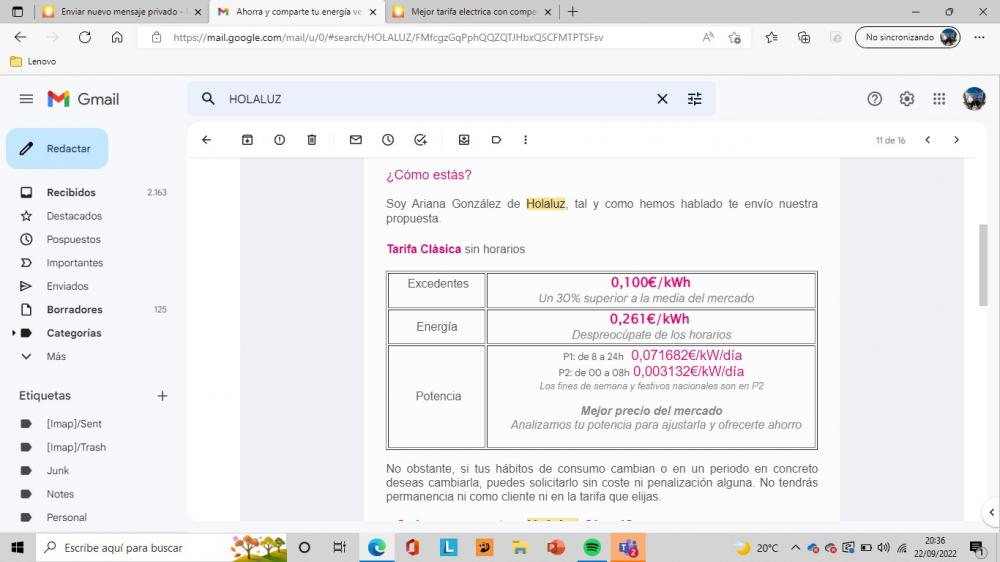Clear the HOLALUZ search with X
Viewport: 1000px width, 562px height.
pyautogui.click(x=662, y=99)
